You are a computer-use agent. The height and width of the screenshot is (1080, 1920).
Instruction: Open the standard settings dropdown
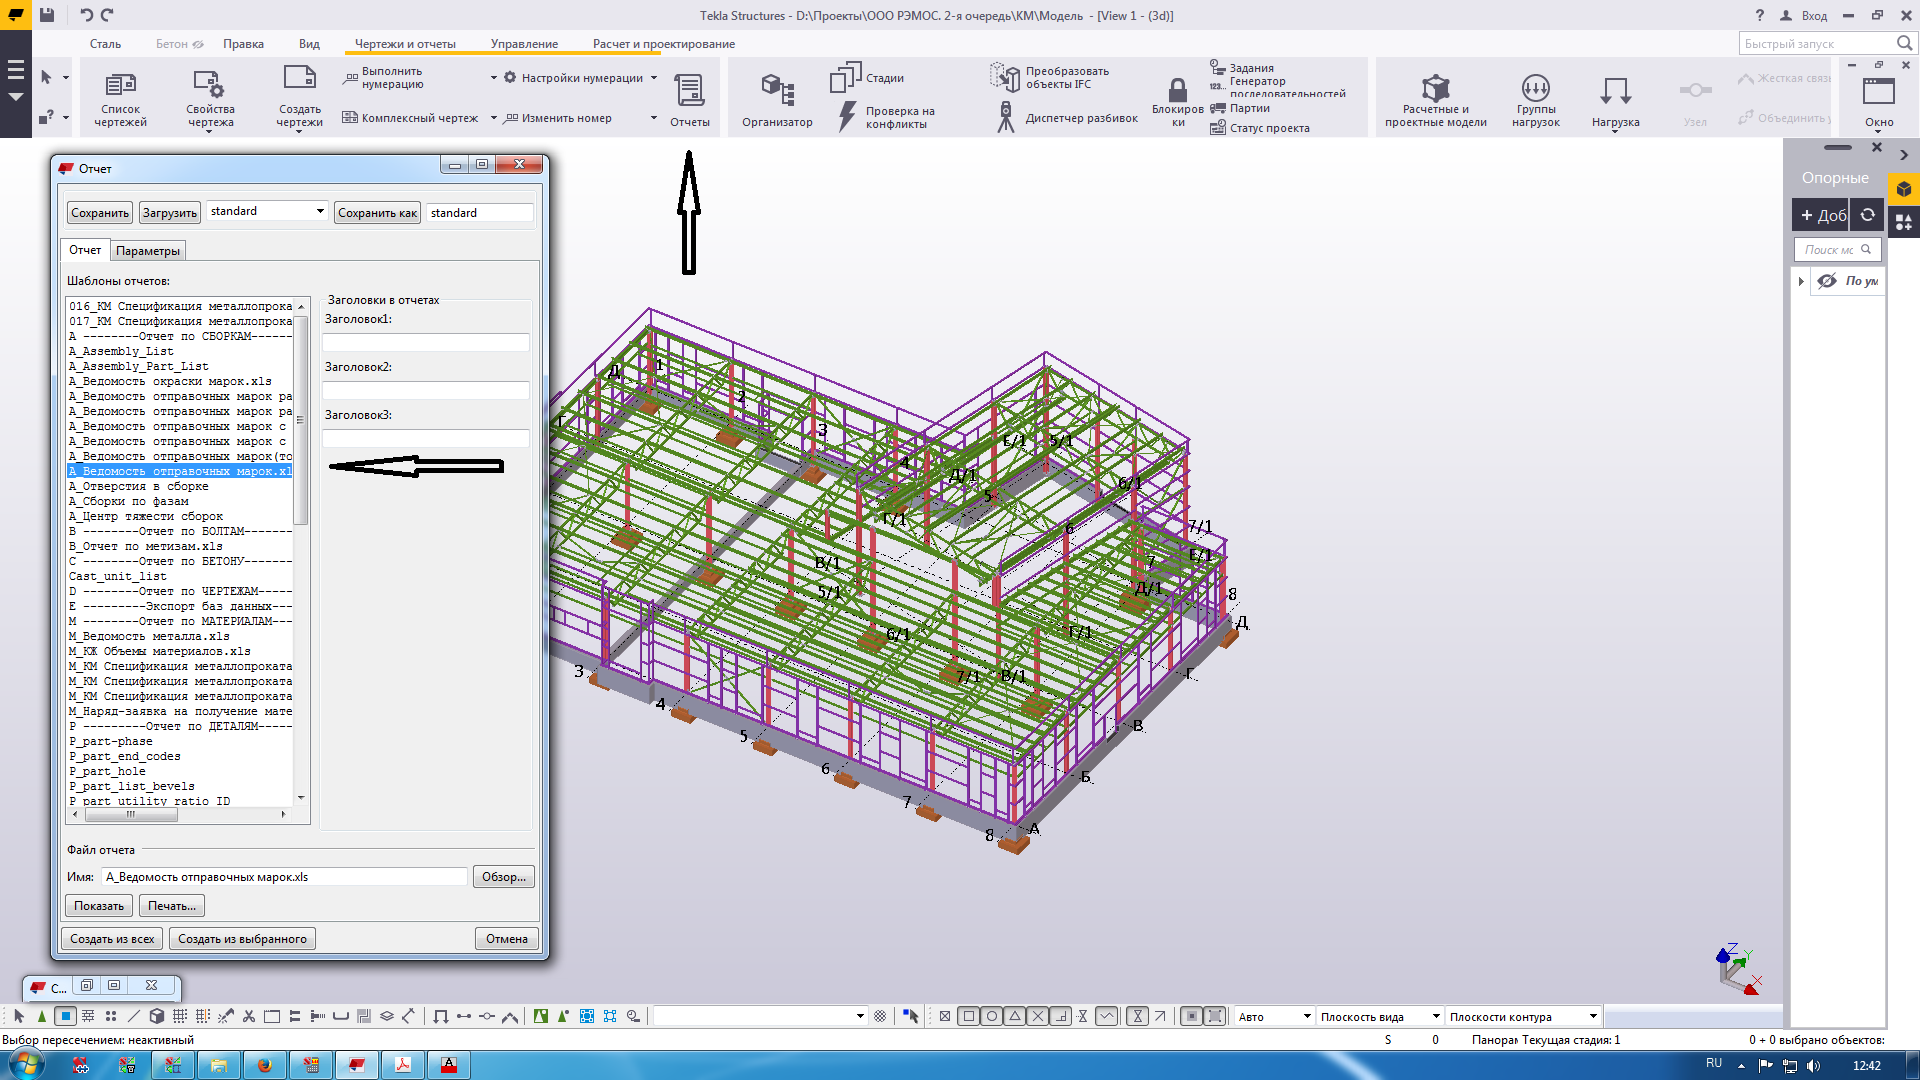[320, 212]
